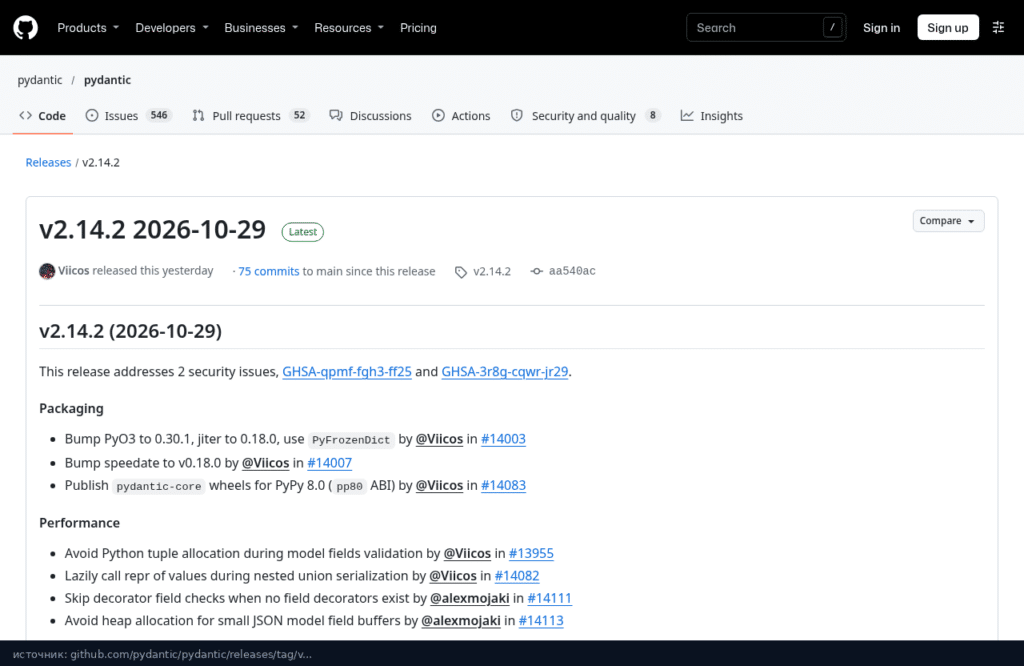Open Security and quality tab

pyautogui.click(x=585, y=116)
